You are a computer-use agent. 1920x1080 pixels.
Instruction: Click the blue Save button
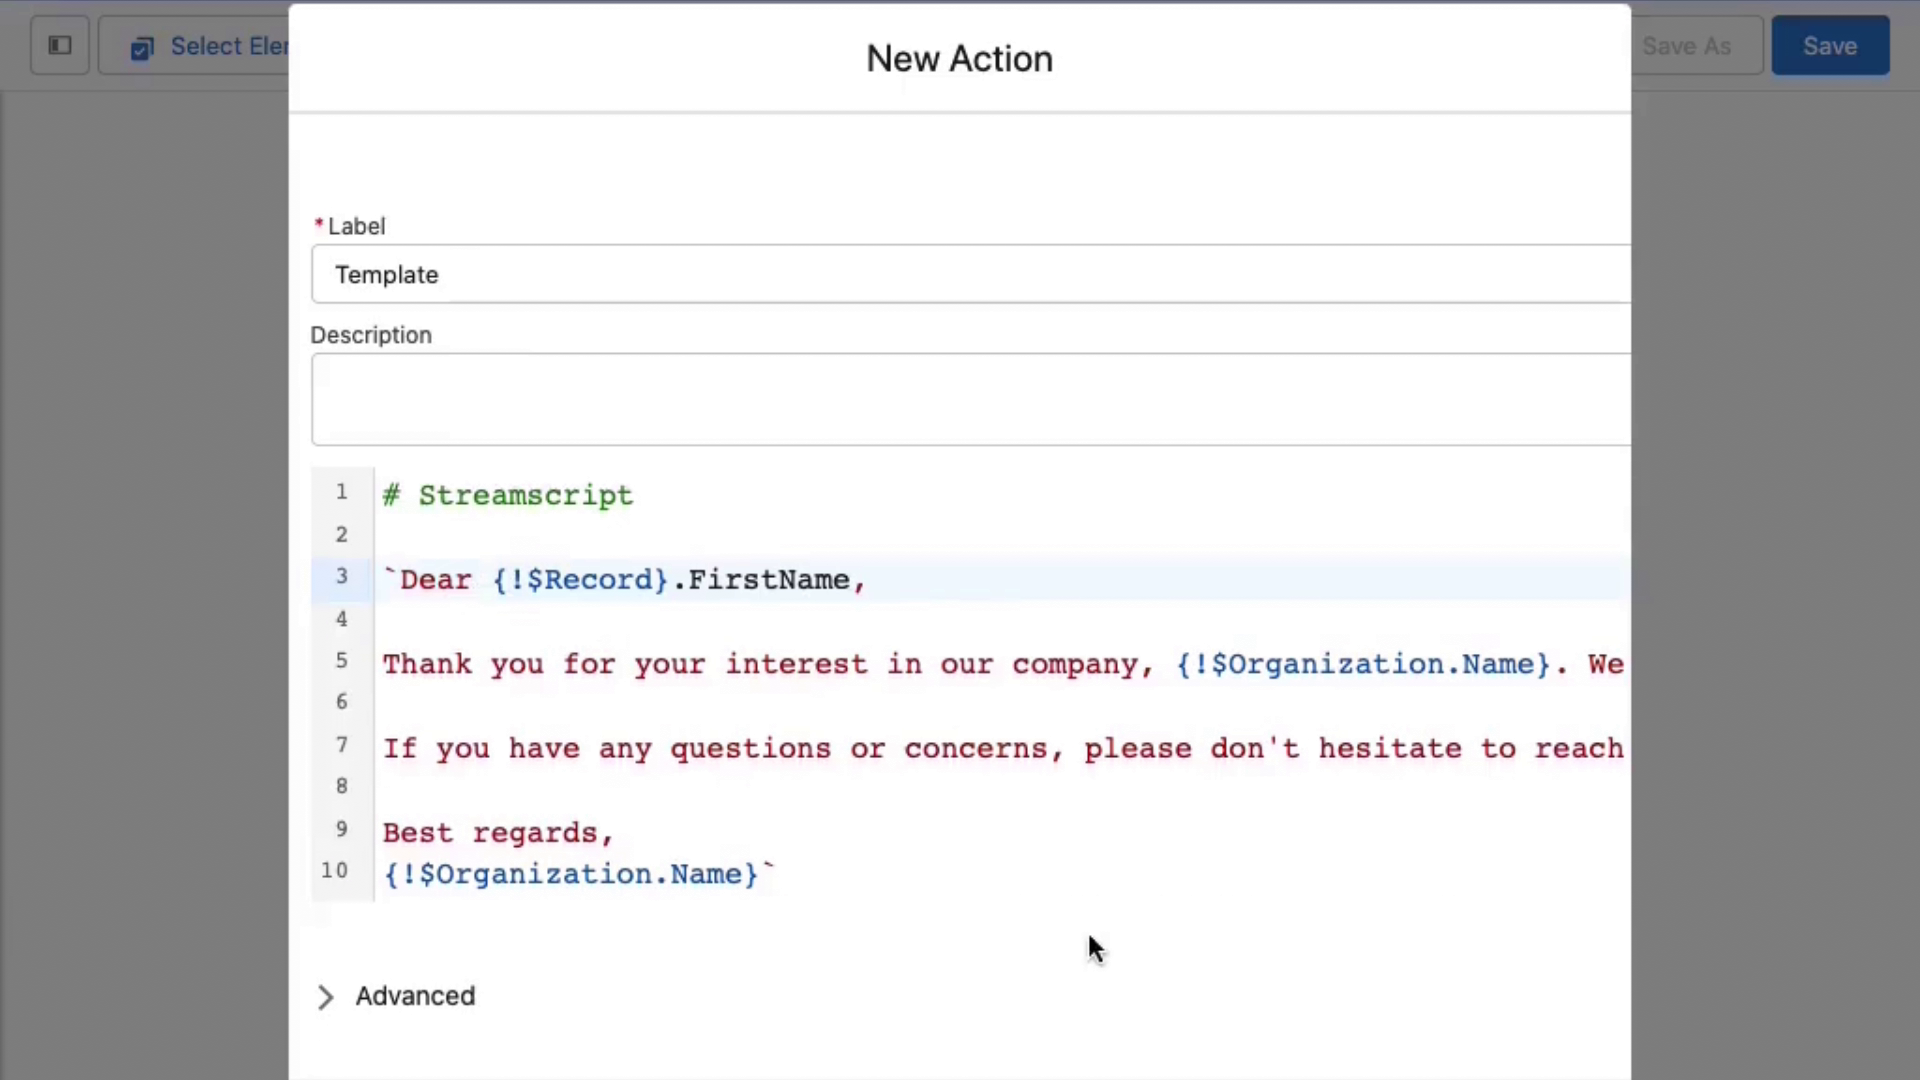point(1830,46)
